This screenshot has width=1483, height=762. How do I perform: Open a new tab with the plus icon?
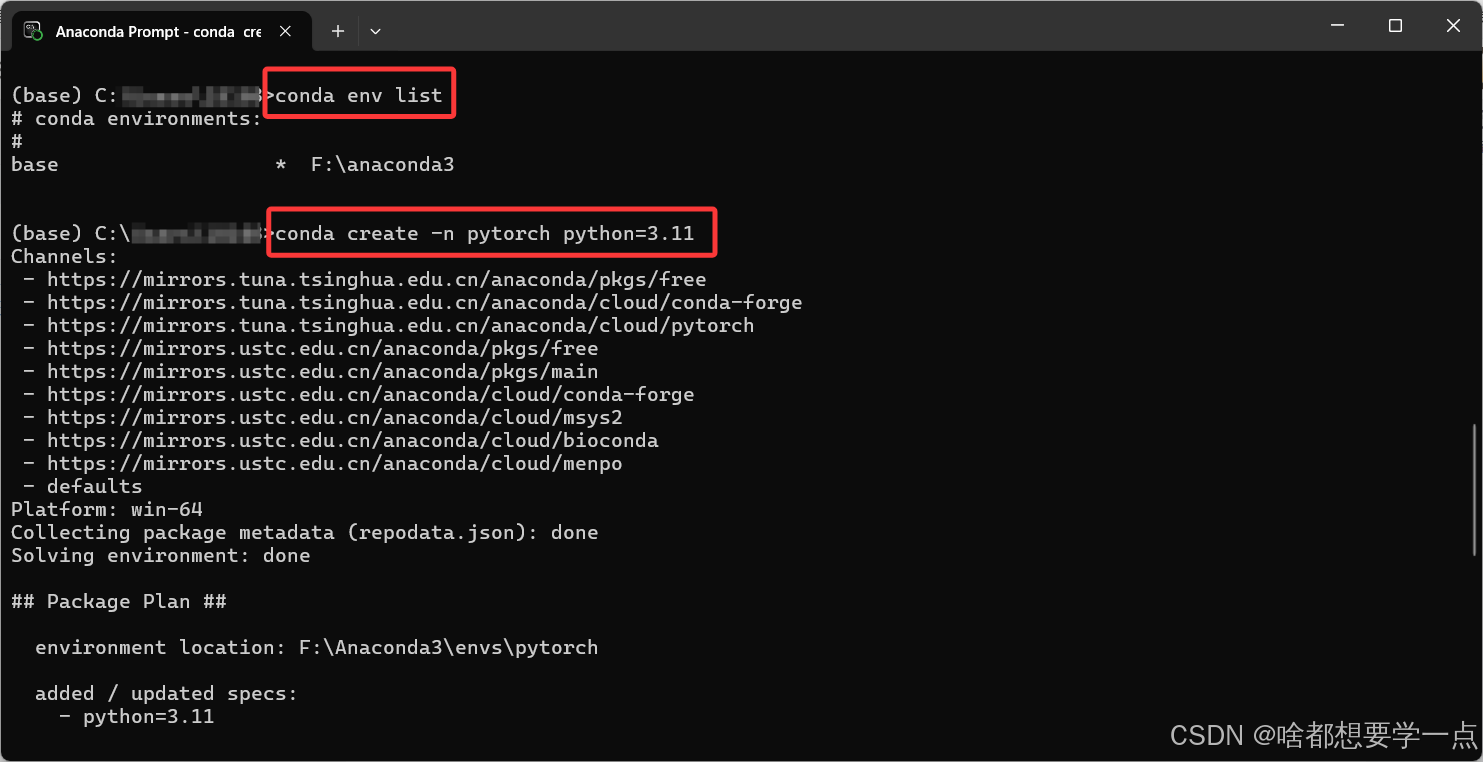[x=337, y=31]
